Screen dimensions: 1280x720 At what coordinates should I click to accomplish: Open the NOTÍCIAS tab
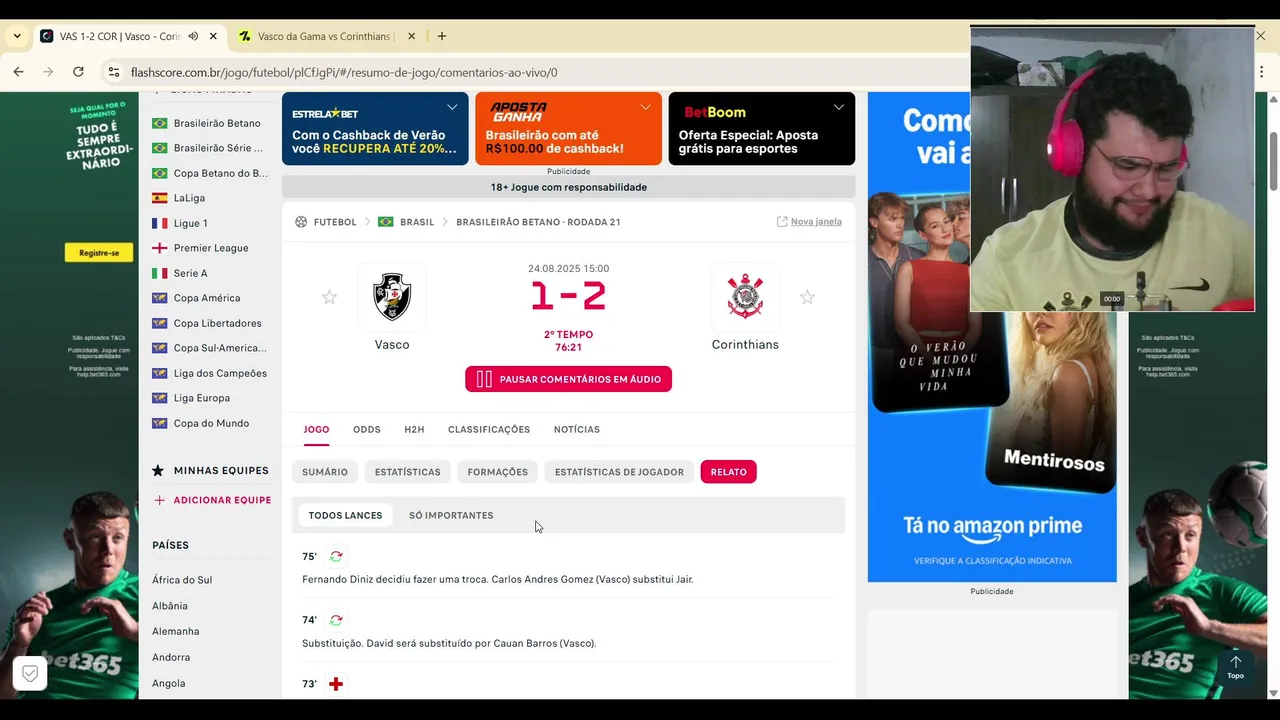[x=577, y=429]
